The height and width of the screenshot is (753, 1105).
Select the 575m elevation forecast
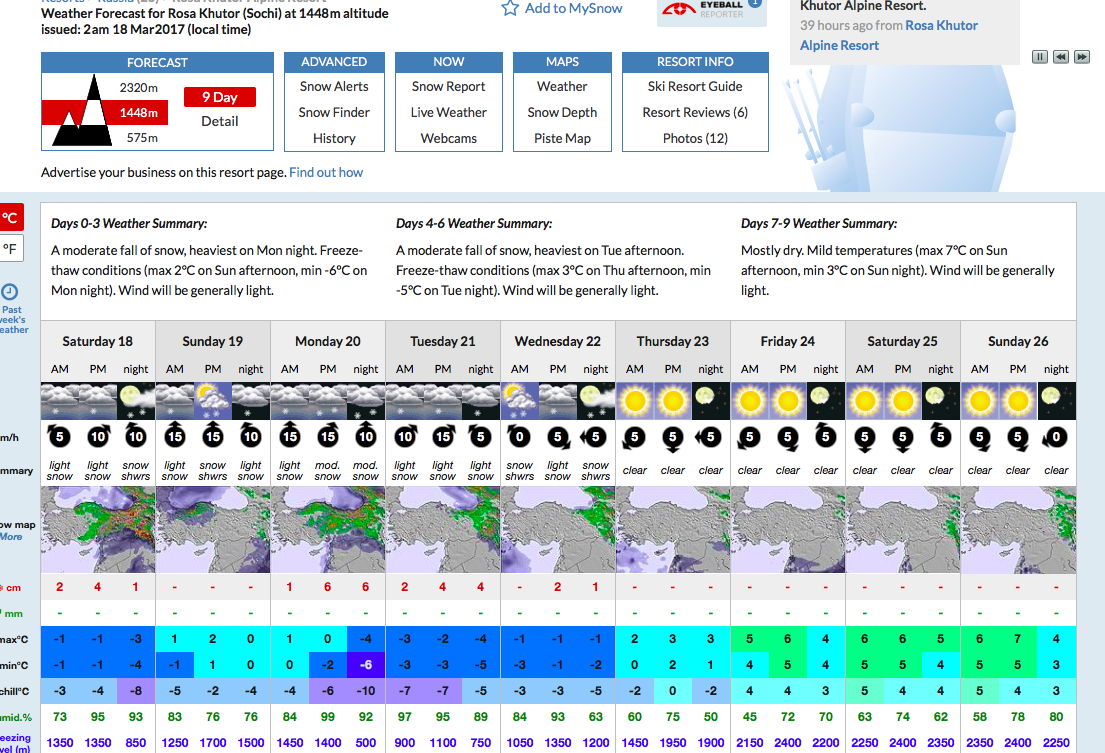click(x=142, y=138)
